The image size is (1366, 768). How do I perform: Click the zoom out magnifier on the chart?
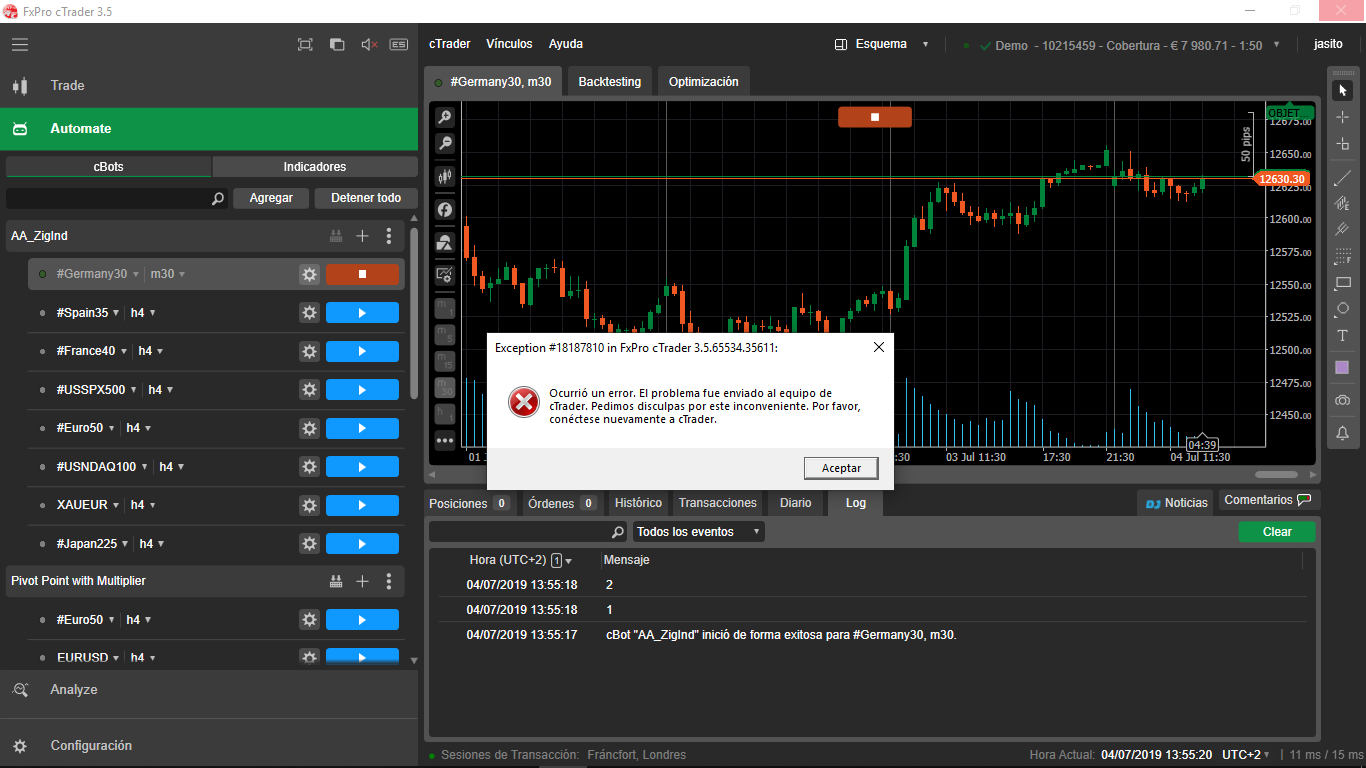[445, 143]
